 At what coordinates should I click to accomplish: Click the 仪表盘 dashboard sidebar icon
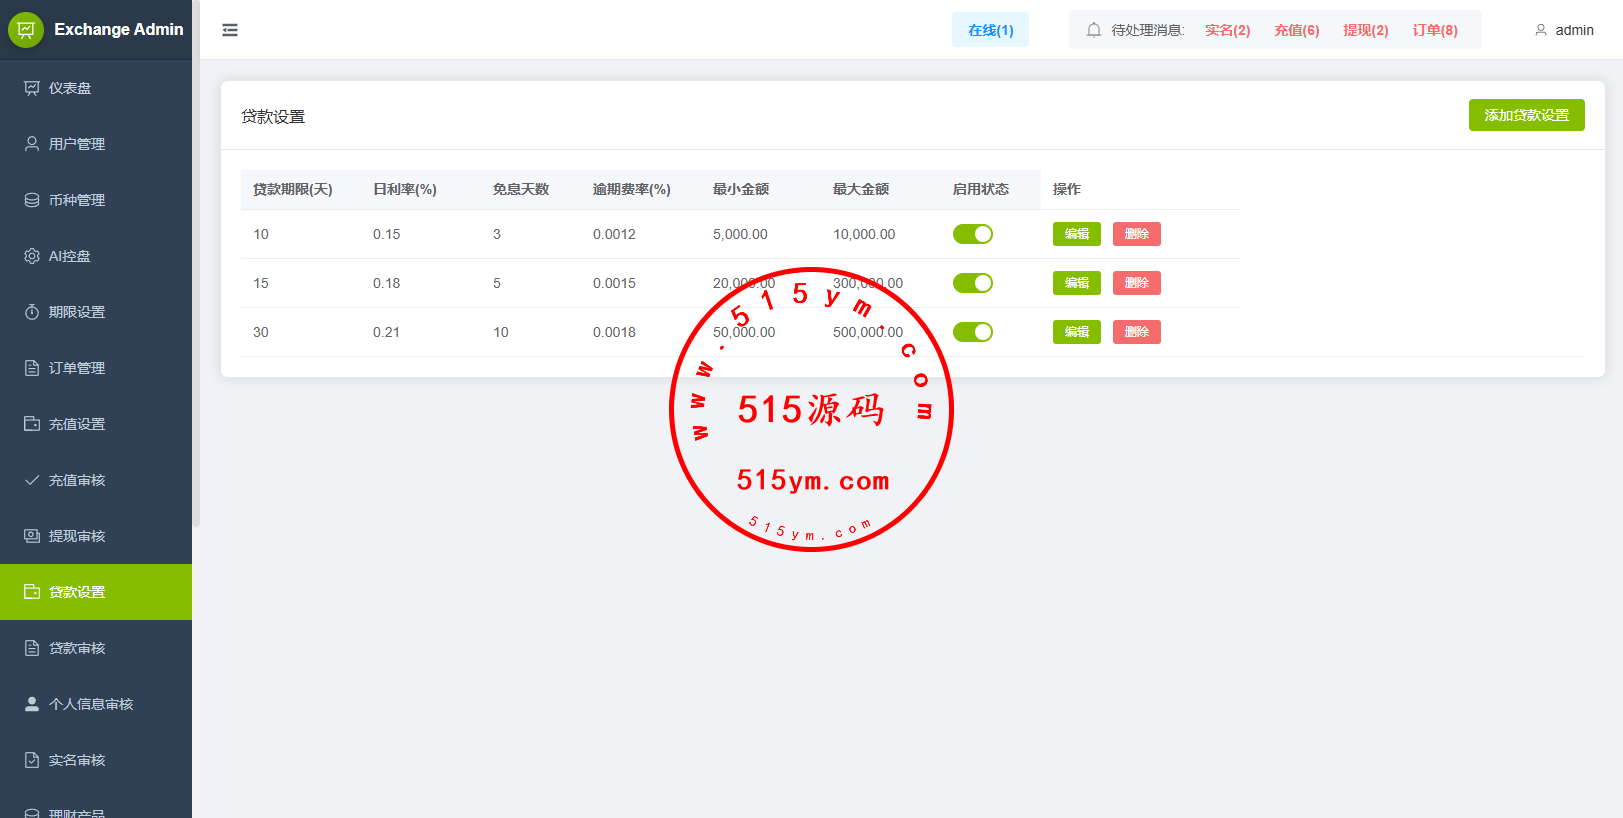pyautogui.click(x=32, y=88)
